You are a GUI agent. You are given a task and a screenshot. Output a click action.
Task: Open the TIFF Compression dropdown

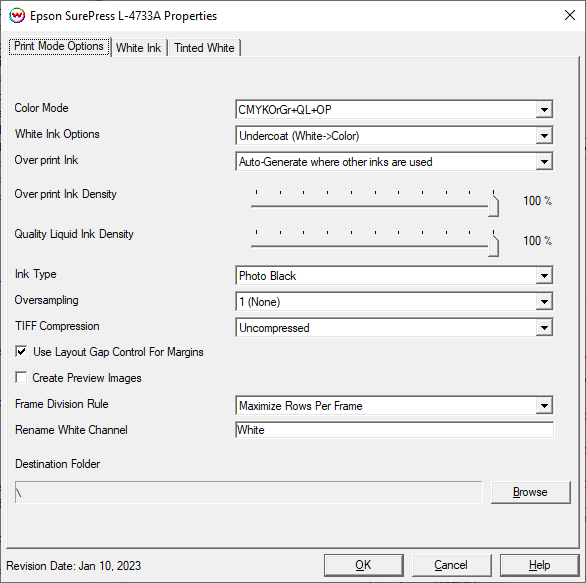point(544,328)
